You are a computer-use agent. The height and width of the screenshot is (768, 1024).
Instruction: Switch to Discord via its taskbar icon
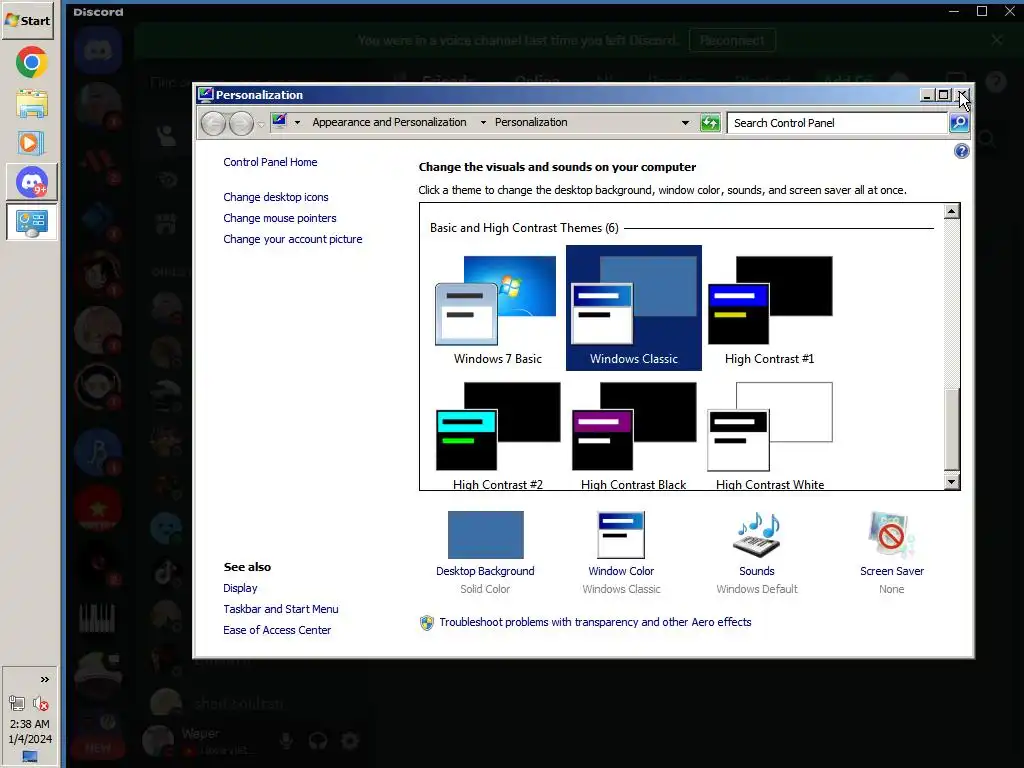[x=32, y=182]
